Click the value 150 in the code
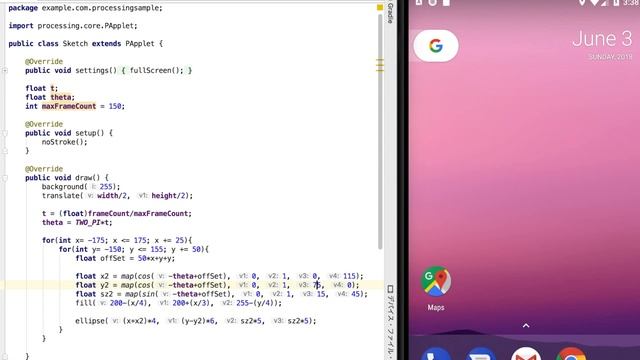This screenshot has height=360, width=640. point(115,106)
